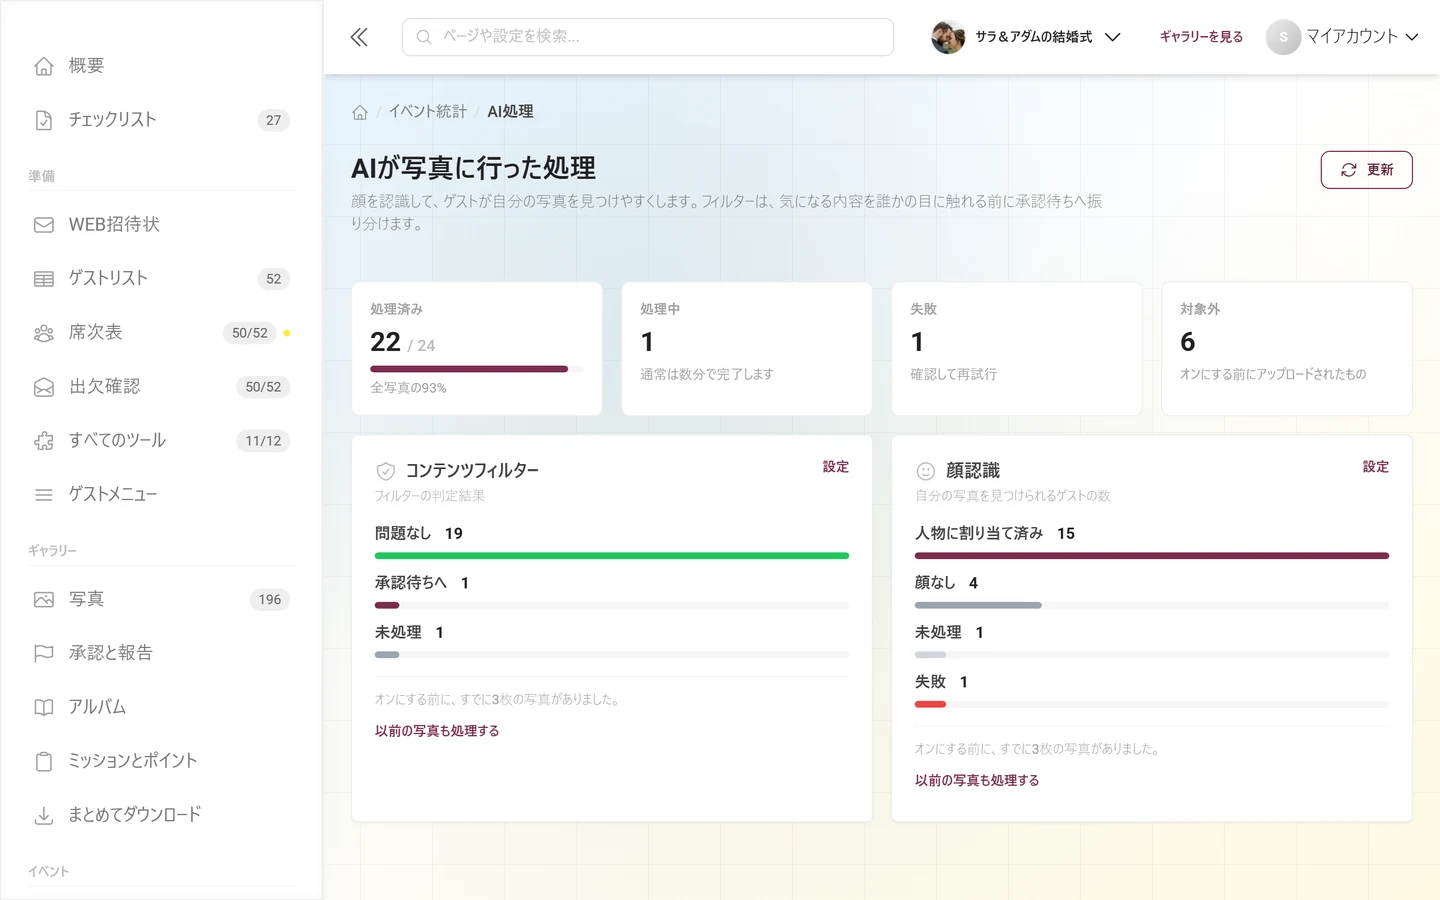1440x900 pixels.
Task: Click the 人物に割り当て済み progress bar
Action: pyautogui.click(x=1152, y=556)
